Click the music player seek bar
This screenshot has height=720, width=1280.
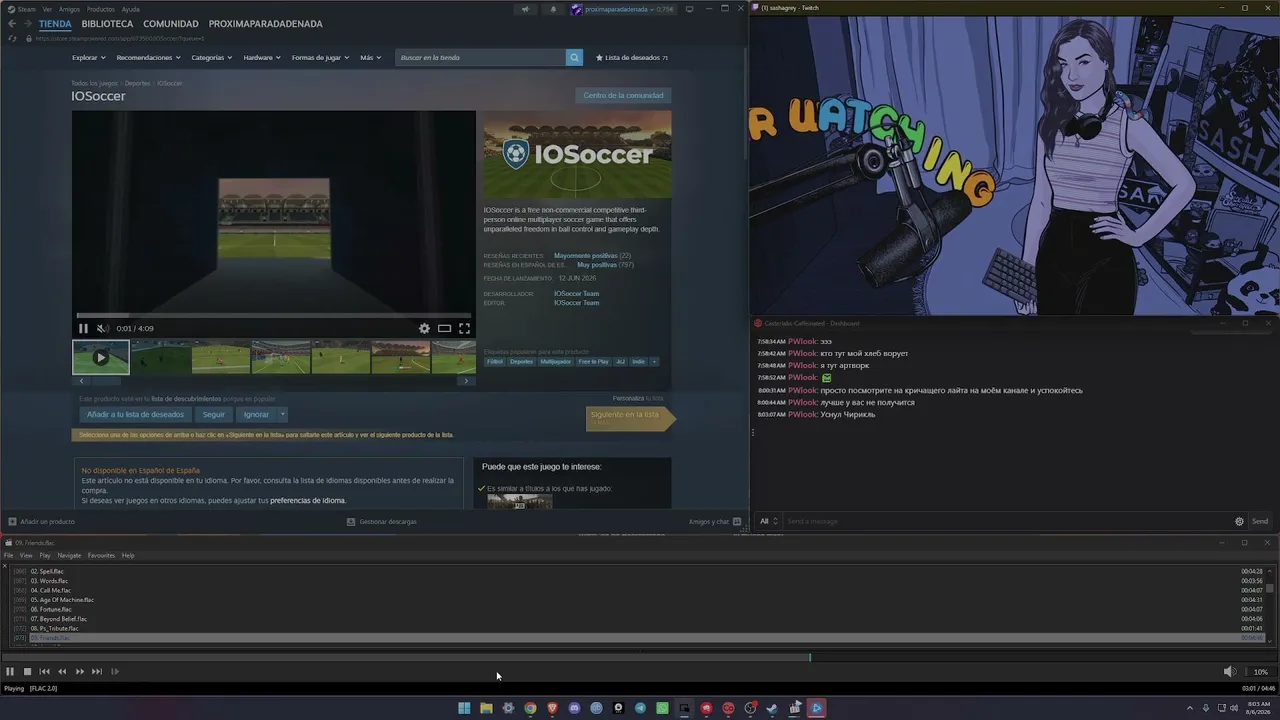point(640,657)
